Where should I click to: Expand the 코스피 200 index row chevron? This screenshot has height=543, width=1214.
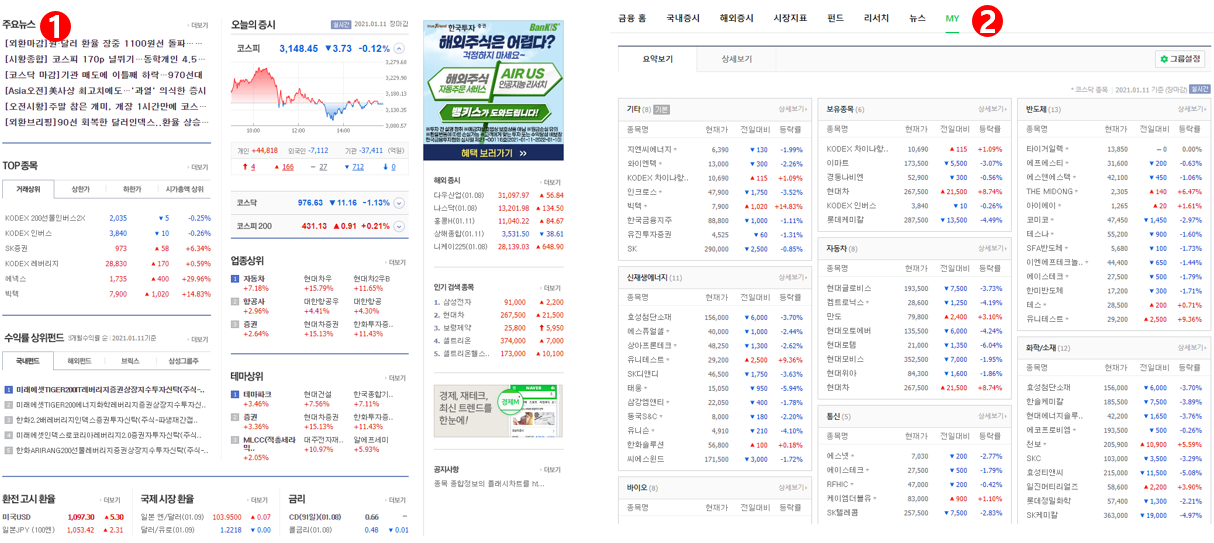point(400,226)
